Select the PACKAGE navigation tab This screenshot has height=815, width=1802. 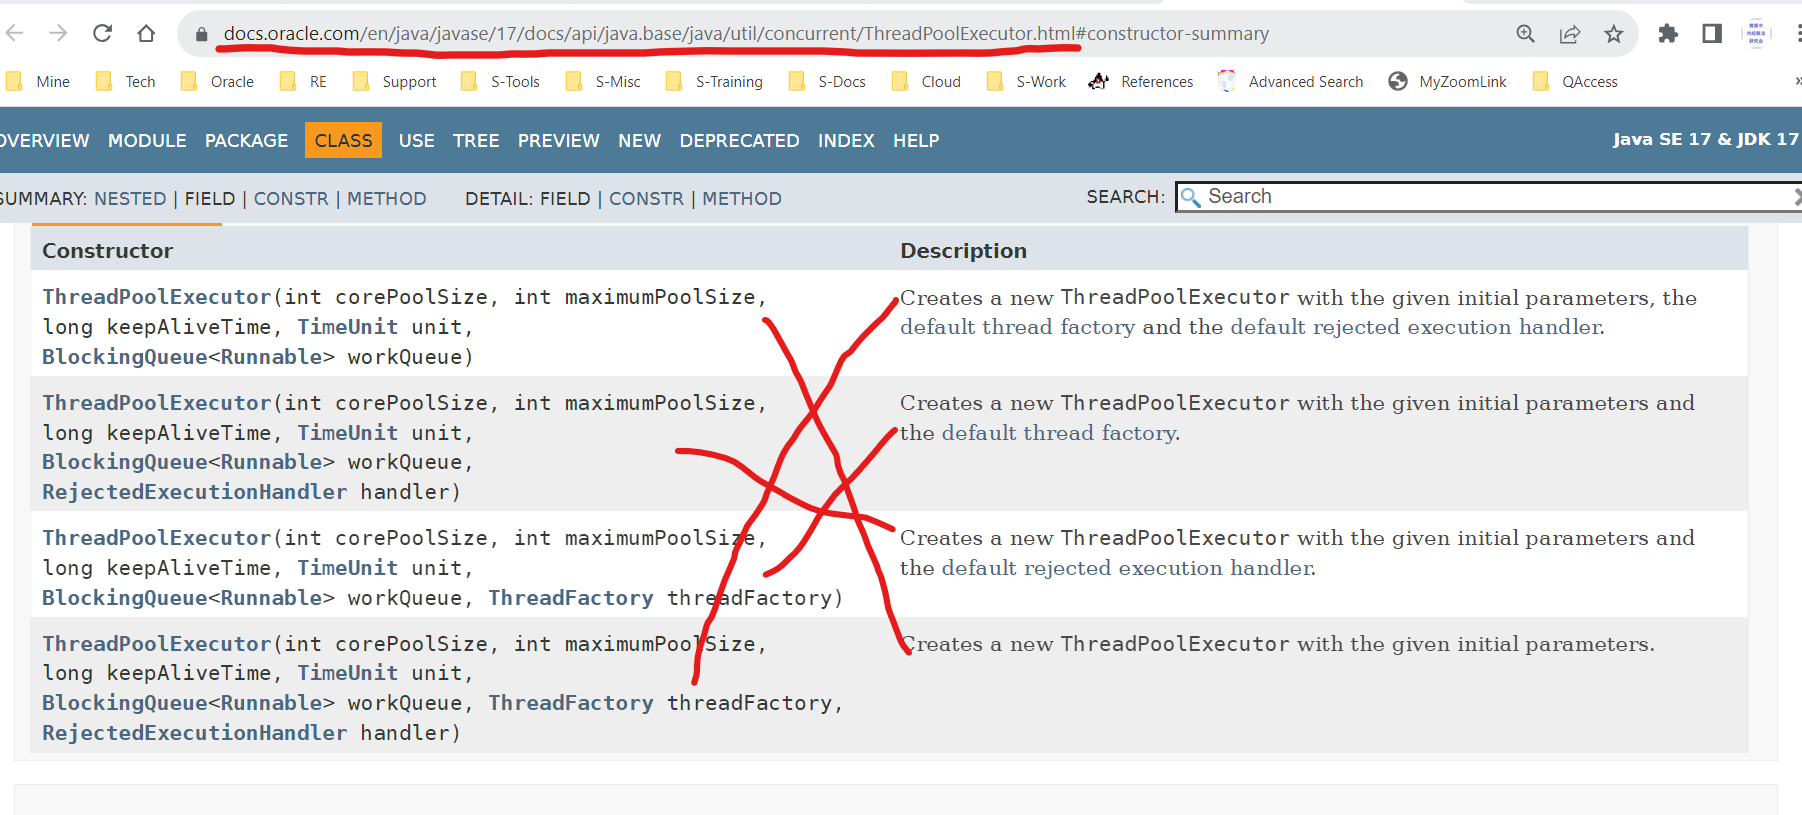(x=246, y=141)
